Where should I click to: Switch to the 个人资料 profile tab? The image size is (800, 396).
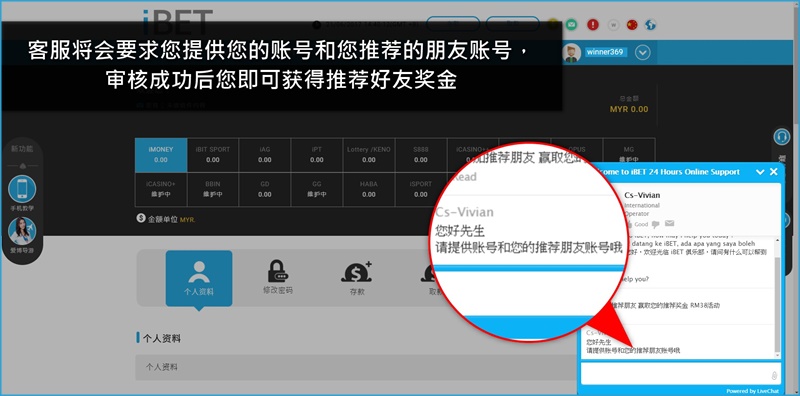click(x=199, y=278)
